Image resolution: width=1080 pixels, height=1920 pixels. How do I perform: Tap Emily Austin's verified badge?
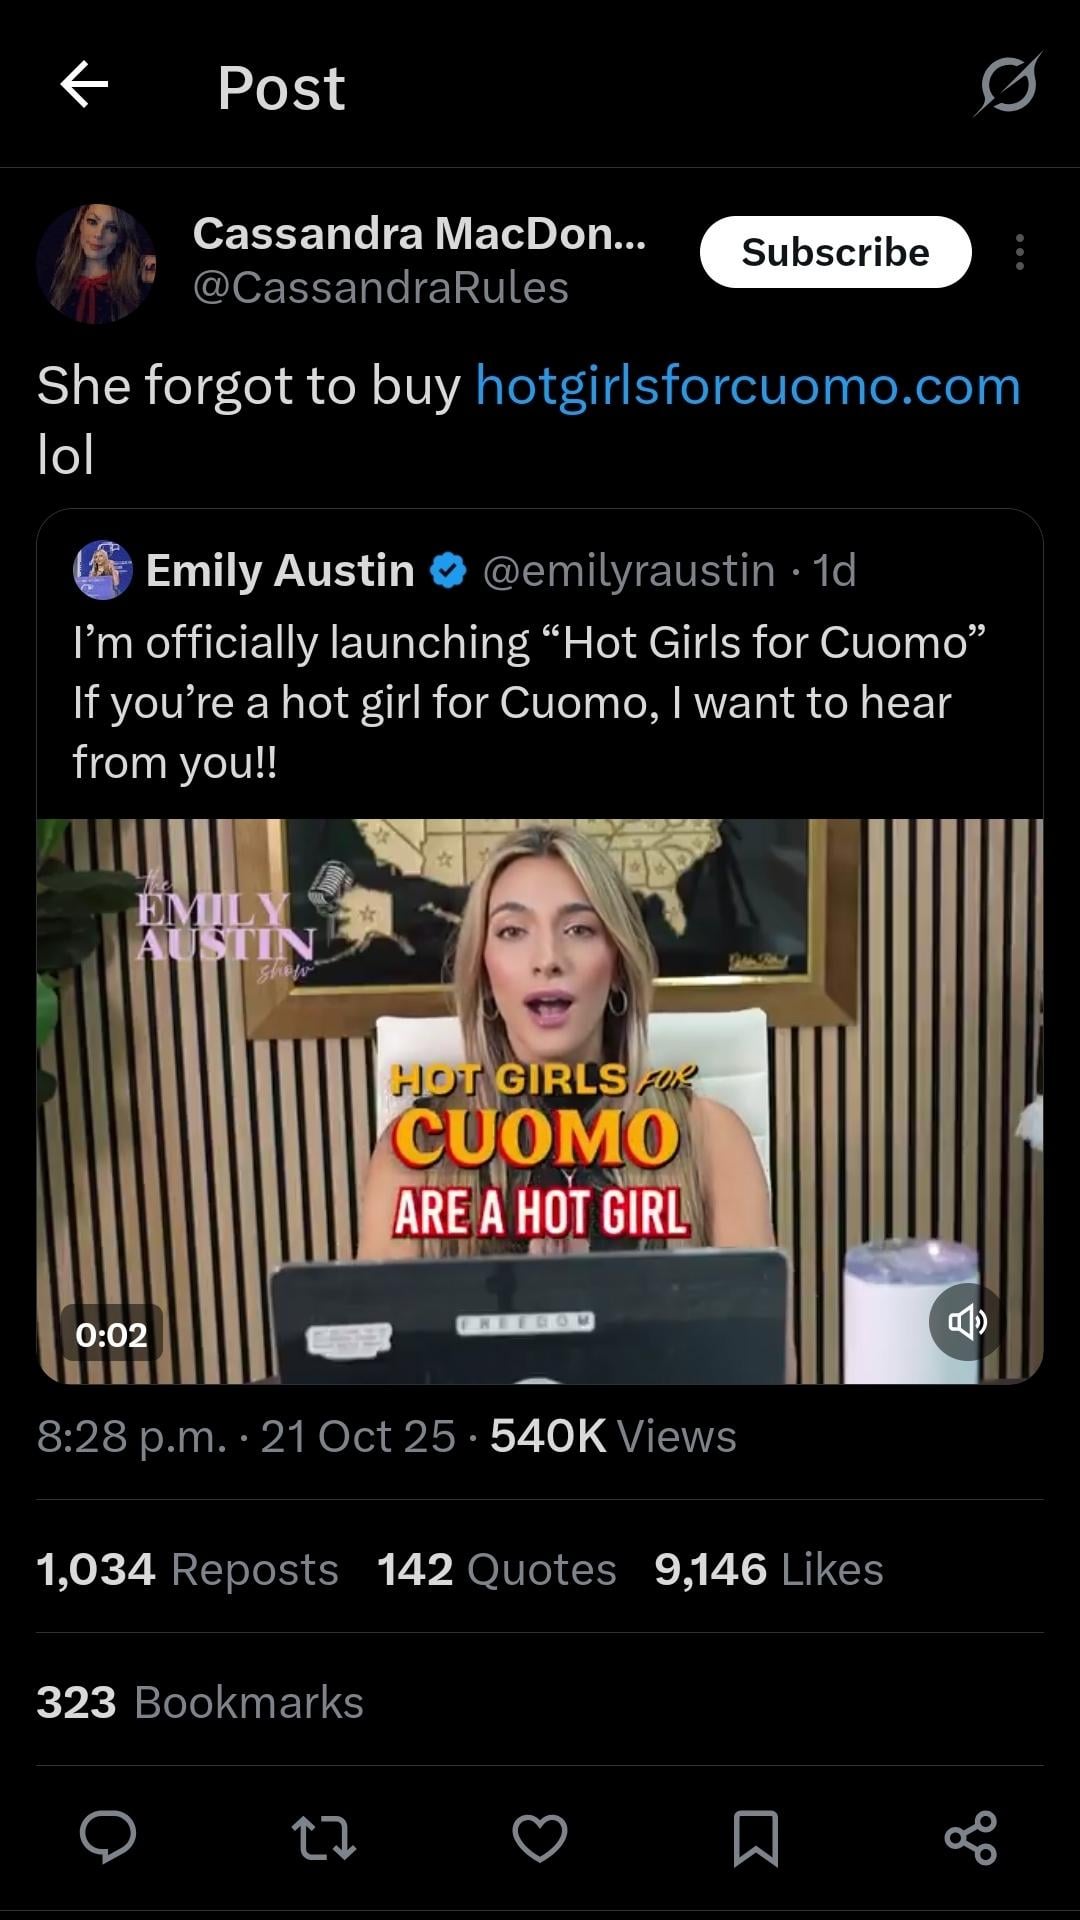pos(448,570)
